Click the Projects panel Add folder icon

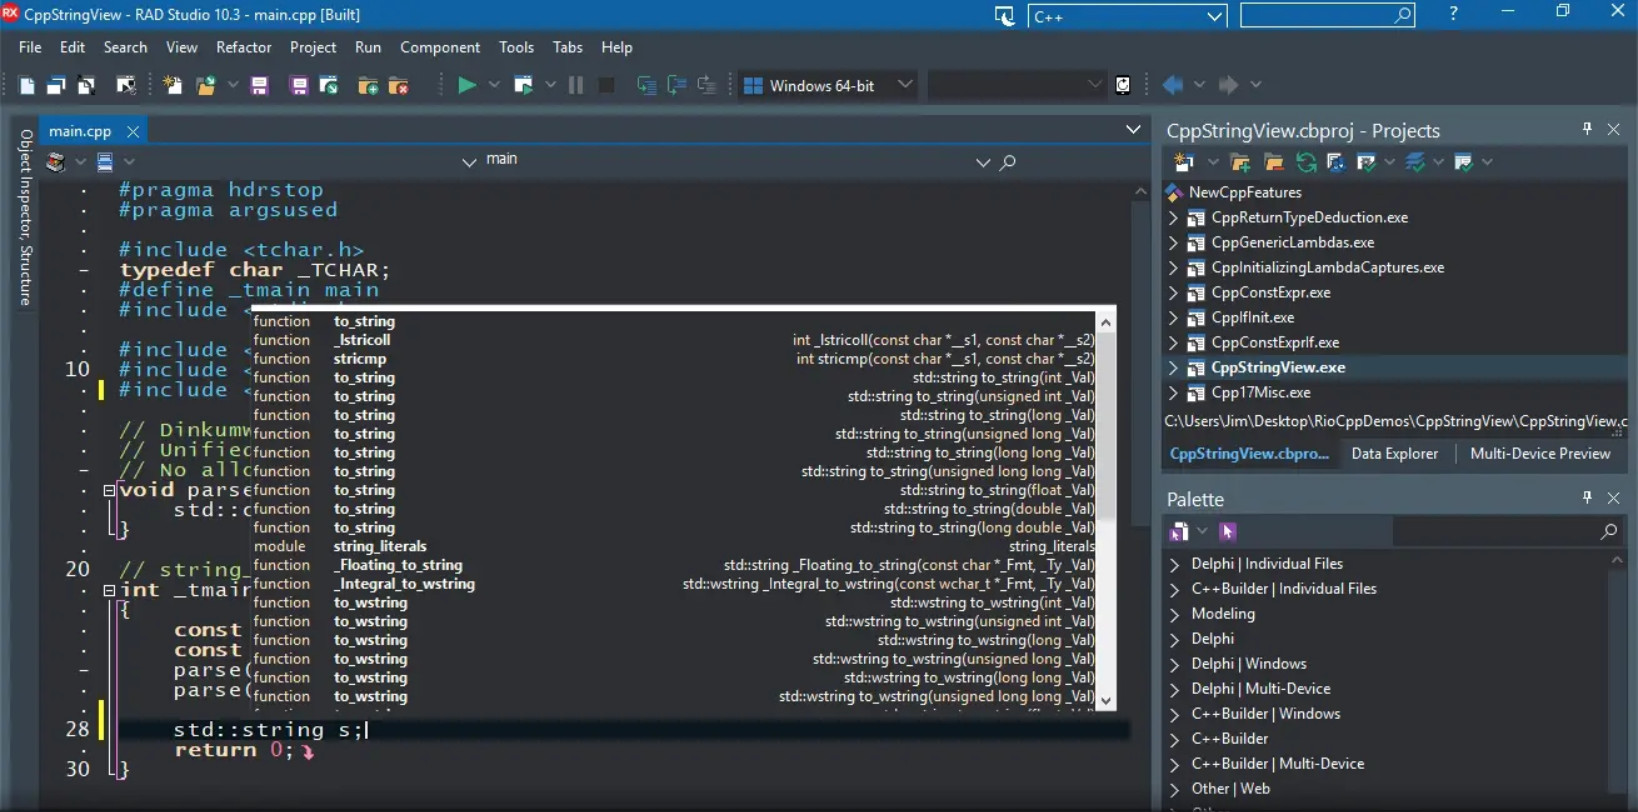(x=1240, y=162)
